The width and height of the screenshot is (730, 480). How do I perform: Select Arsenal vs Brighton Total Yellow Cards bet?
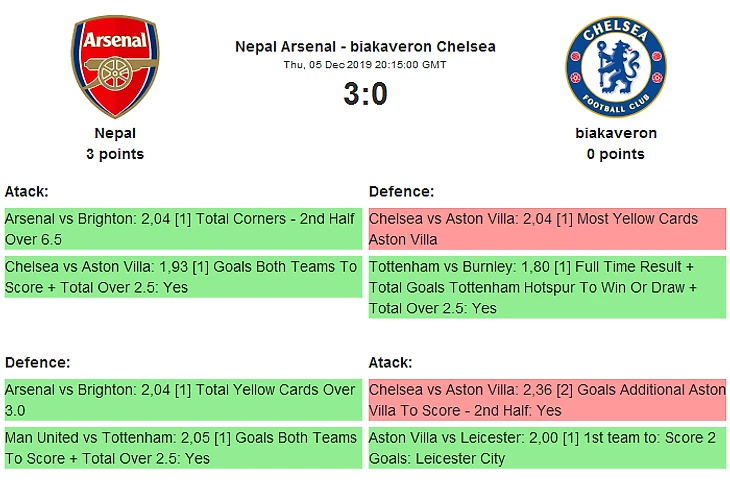point(182,400)
